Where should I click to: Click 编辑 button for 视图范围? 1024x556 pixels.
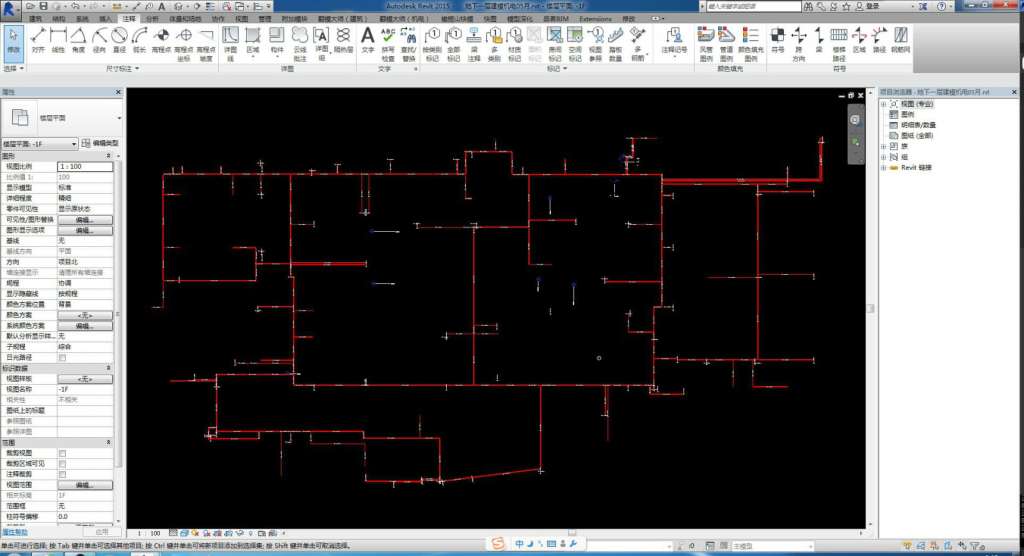pos(85,485)
